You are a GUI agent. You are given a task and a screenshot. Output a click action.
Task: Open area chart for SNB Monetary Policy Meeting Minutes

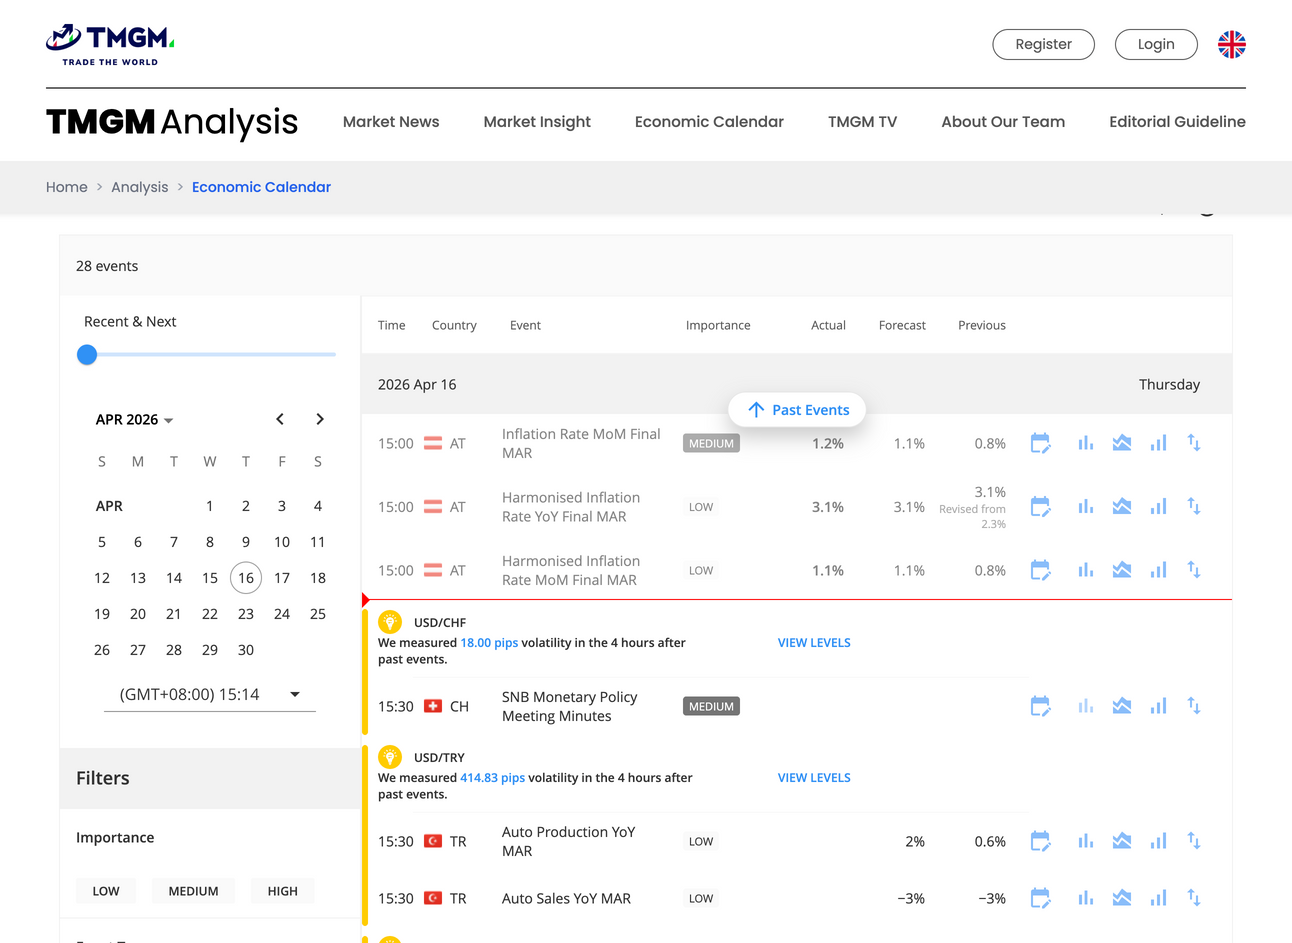point(1122,705)
